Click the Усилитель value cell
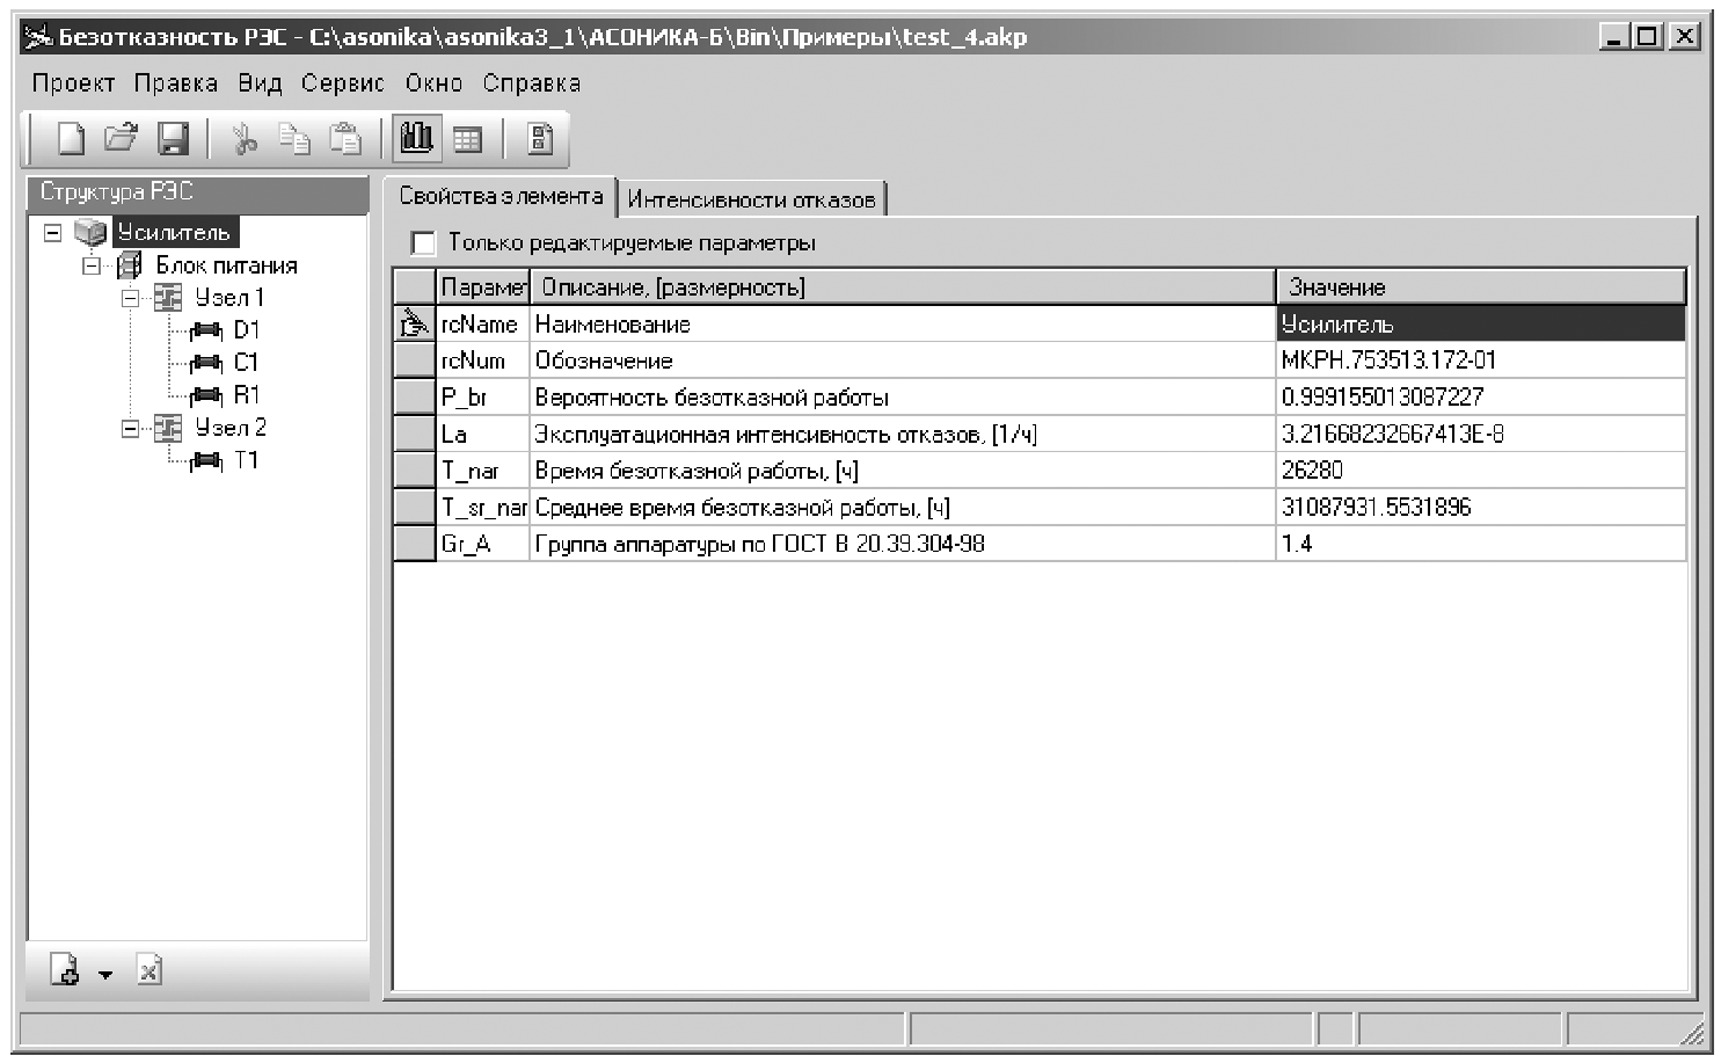Image resolution: width=1721 pixels, height=1063 pixels. pos(1482,324)
